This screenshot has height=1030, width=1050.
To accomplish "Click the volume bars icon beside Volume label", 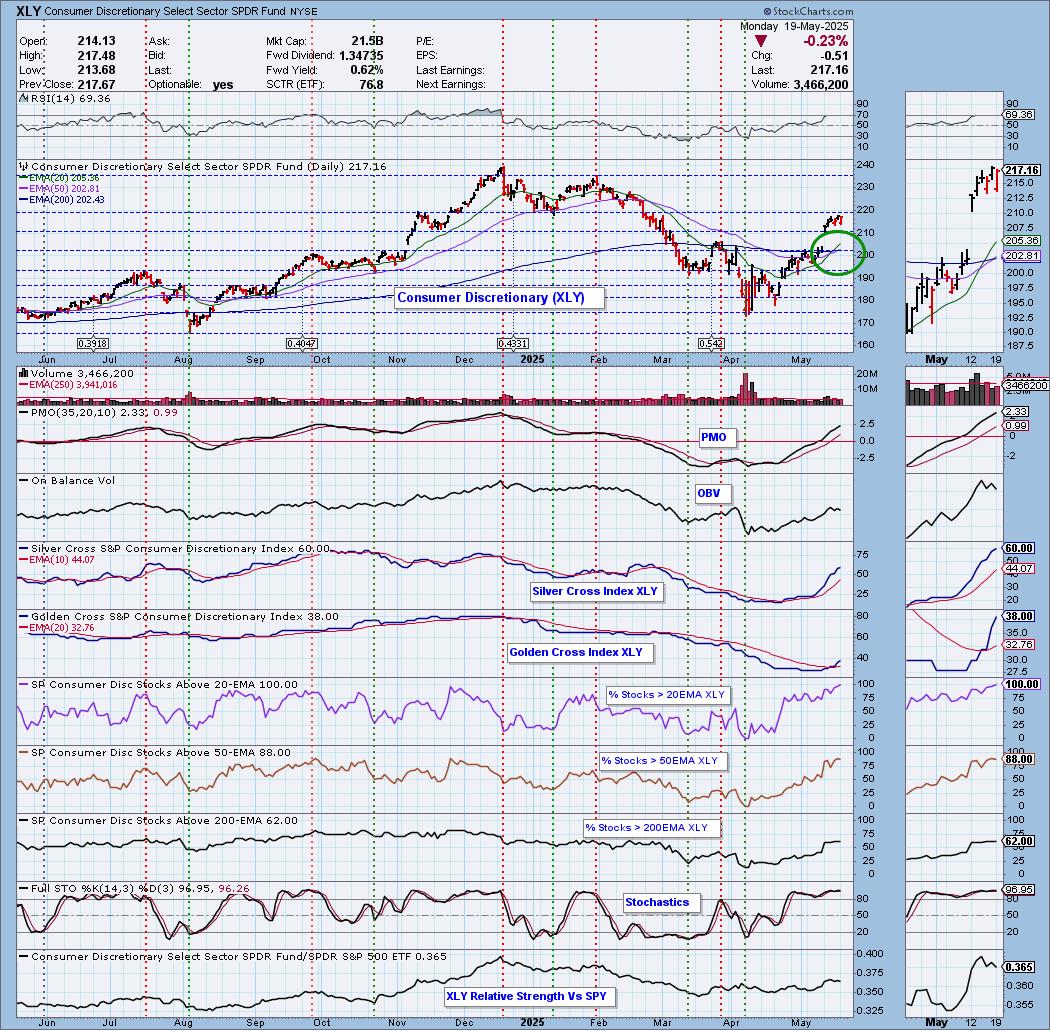I will pyautogui.click(x=23, y=373).
